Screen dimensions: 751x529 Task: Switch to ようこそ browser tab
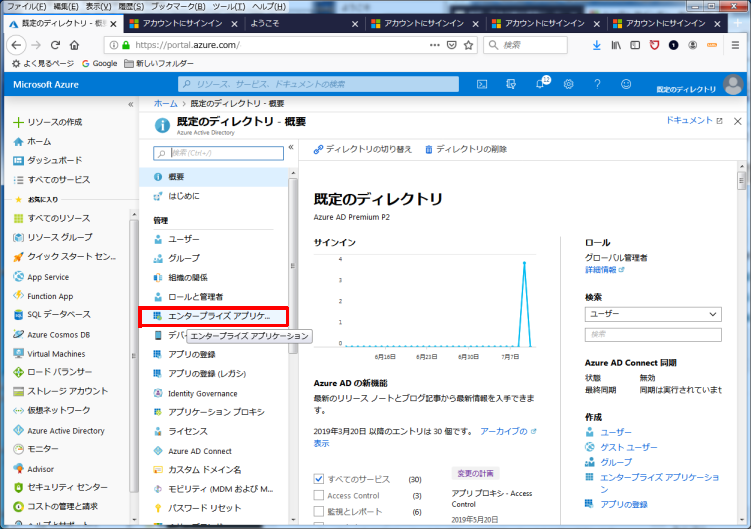tap(303, 23)
